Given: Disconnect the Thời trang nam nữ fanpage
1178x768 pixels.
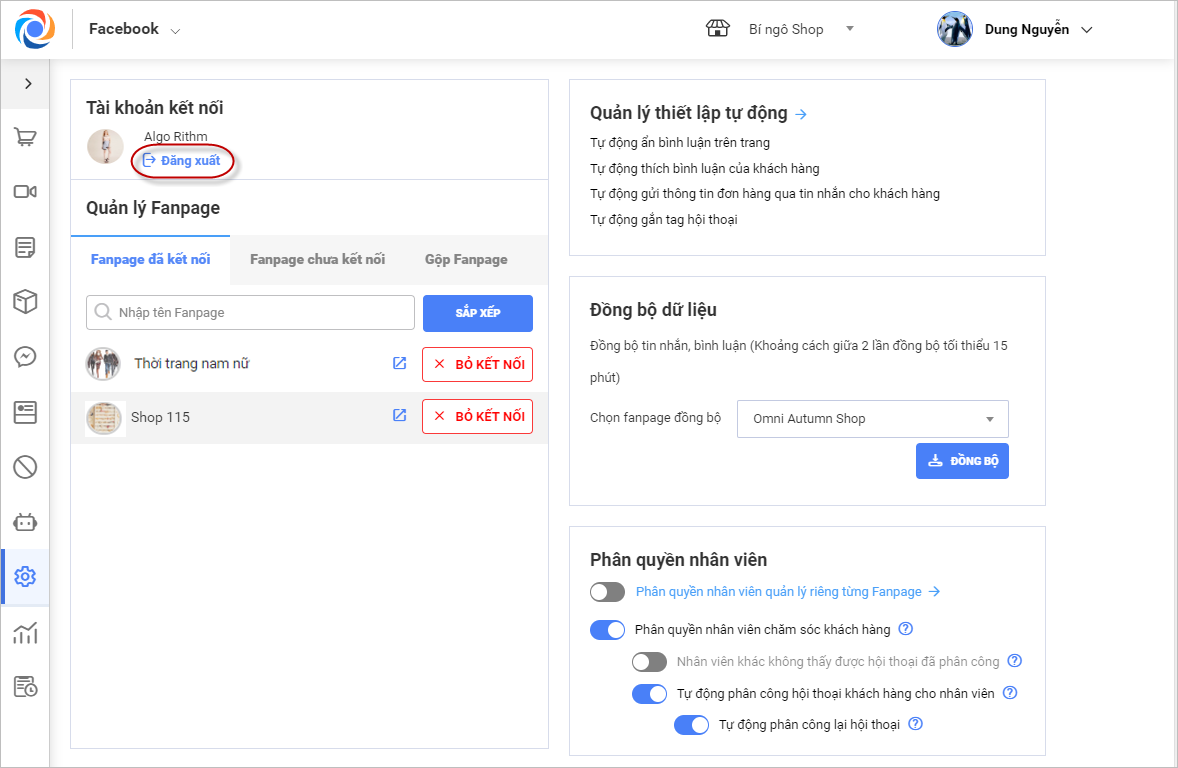Looking at the screenshot, I should 477,364.
